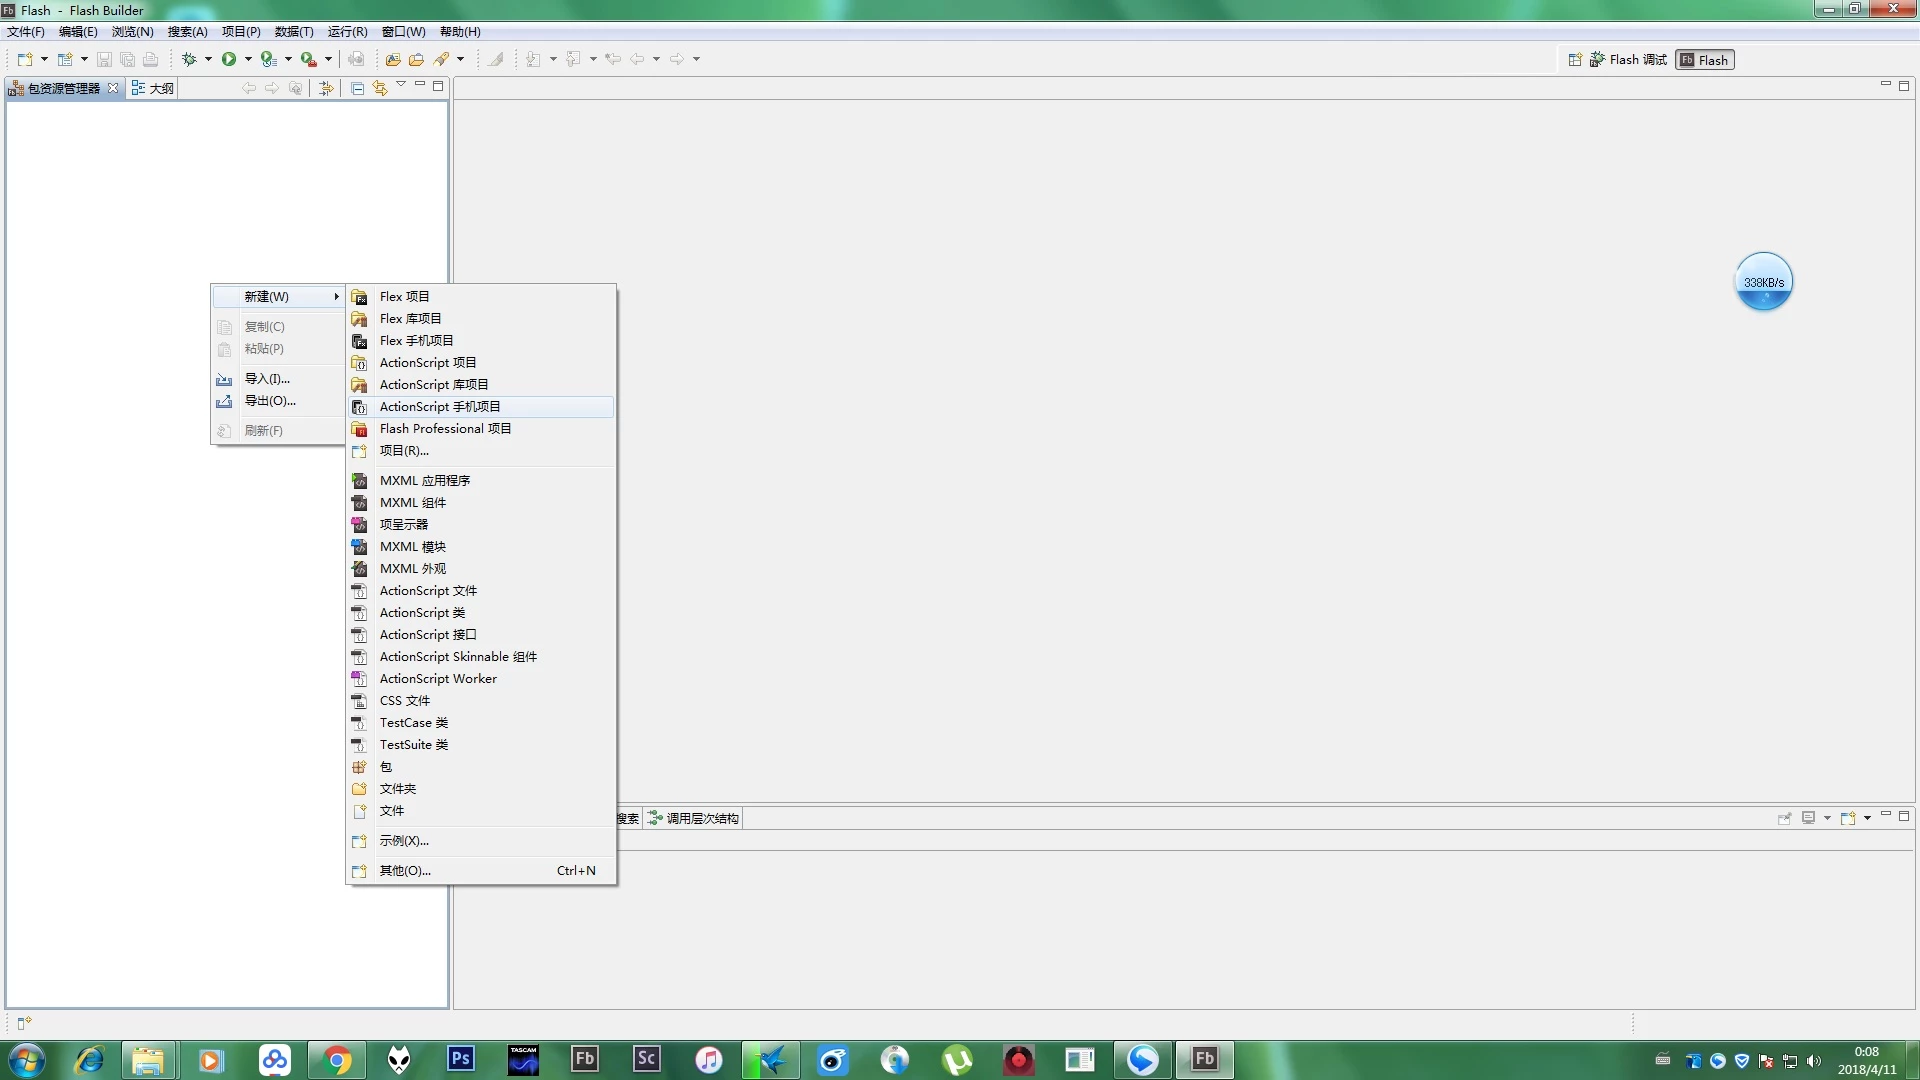Open the Photoshop icon on the taskbar

[461, 1059]
